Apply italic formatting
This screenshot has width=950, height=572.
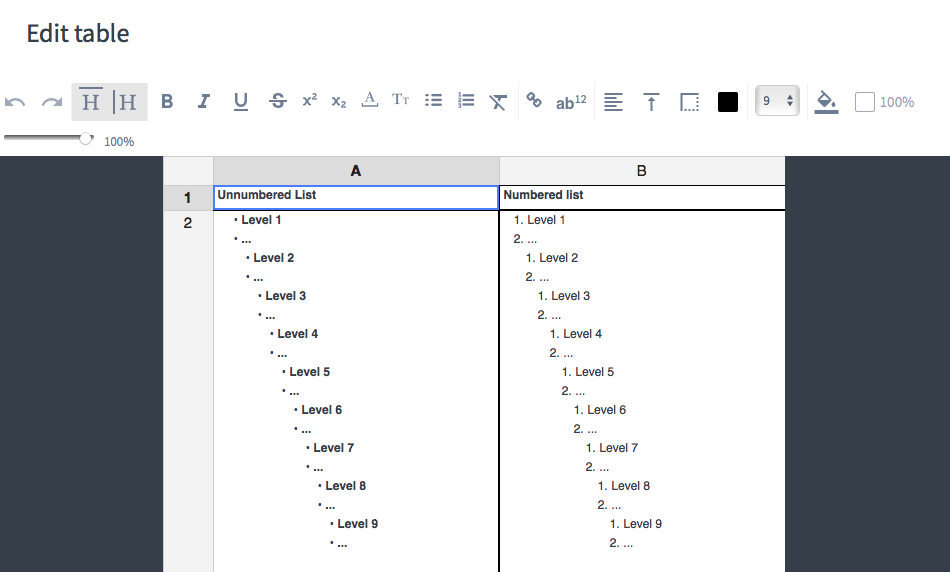(204, 101)
